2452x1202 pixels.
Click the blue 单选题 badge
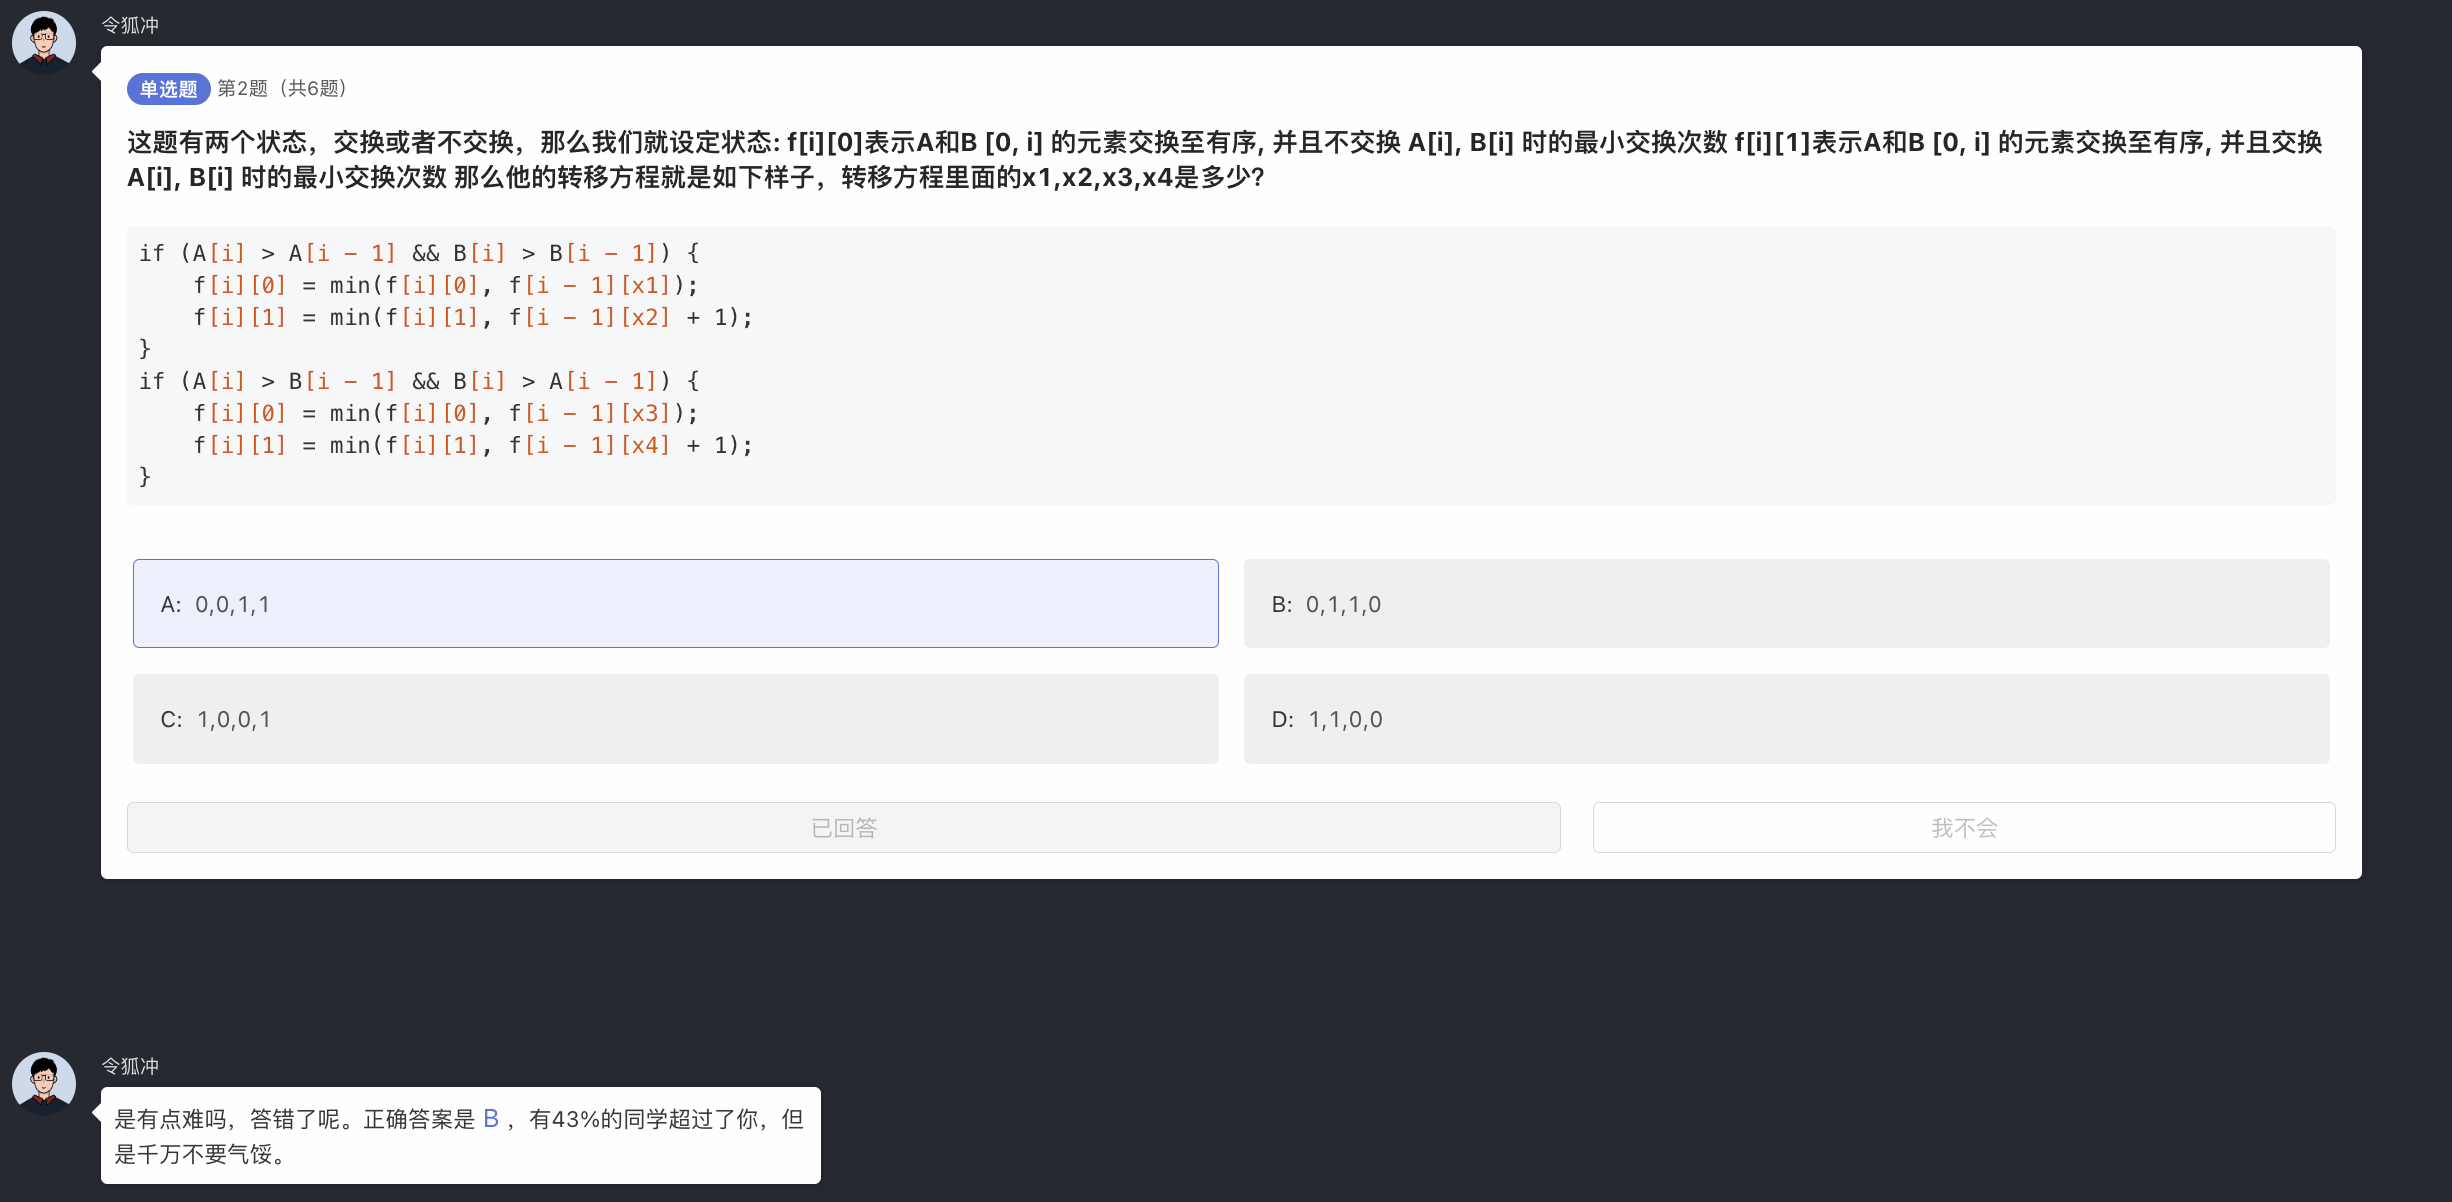coord(168,89)
